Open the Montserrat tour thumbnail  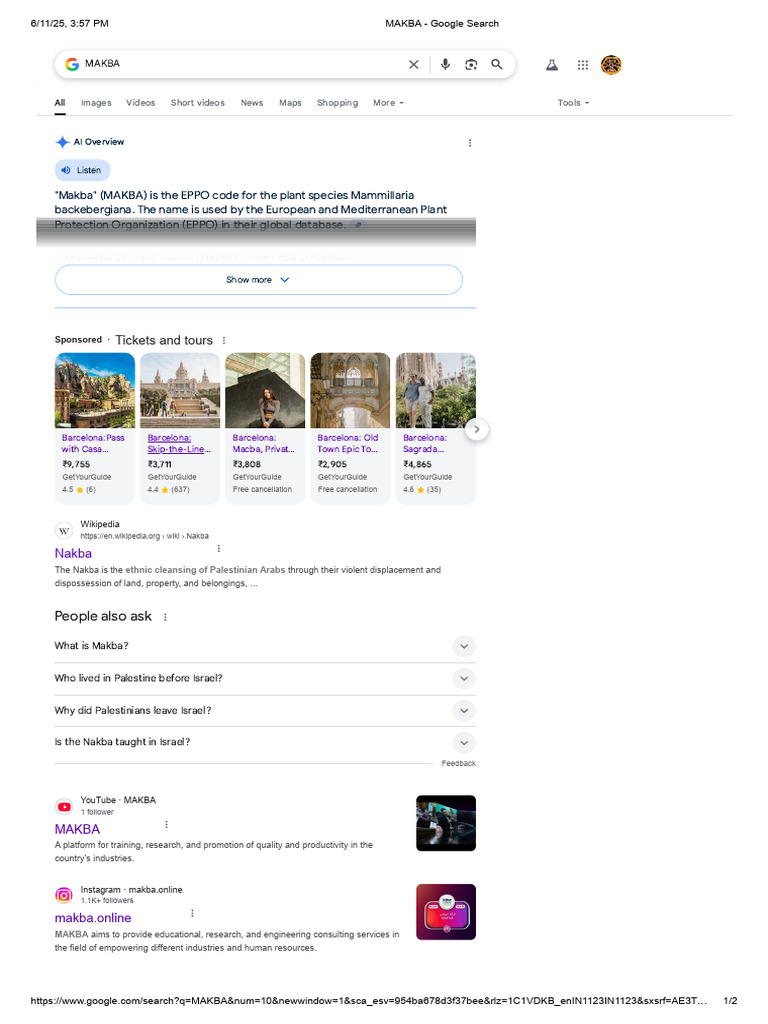[95, 391]
